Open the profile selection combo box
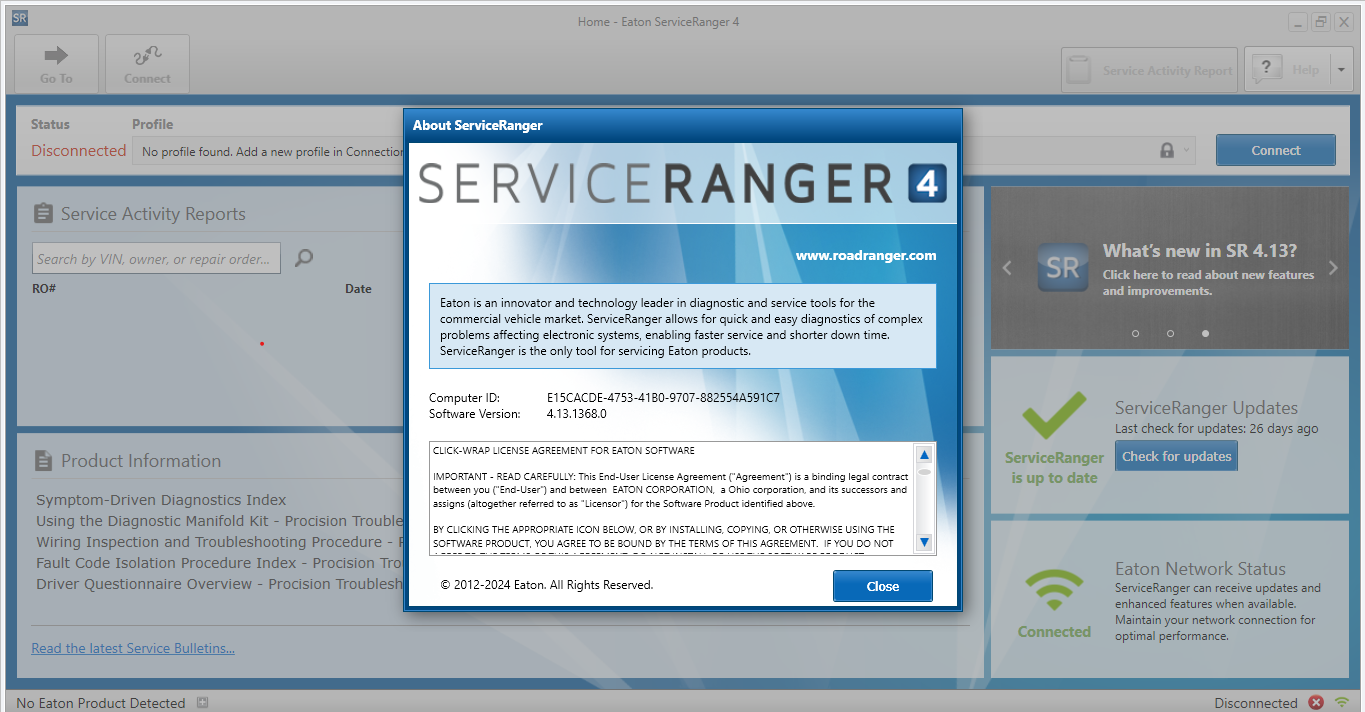This screenshot has width=1365, height=712. (664, 151)
